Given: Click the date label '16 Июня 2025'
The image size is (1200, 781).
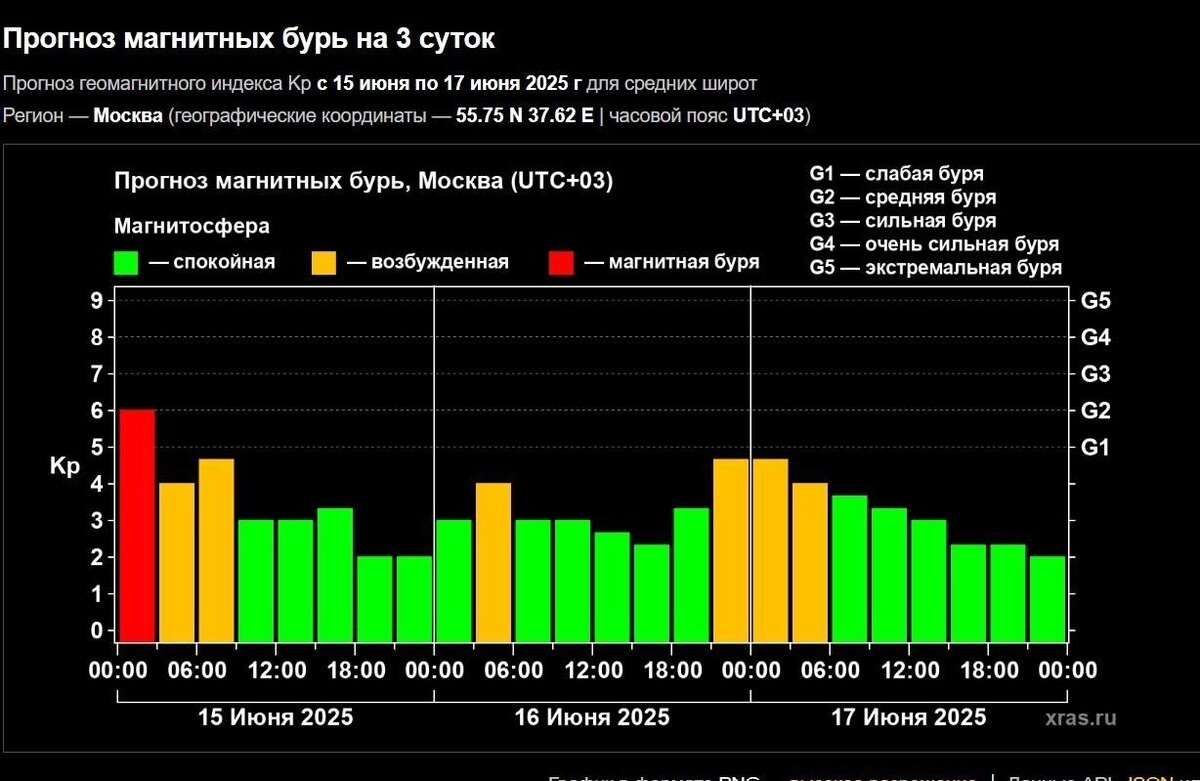Looking at the screenshot, I should (592, 717).
